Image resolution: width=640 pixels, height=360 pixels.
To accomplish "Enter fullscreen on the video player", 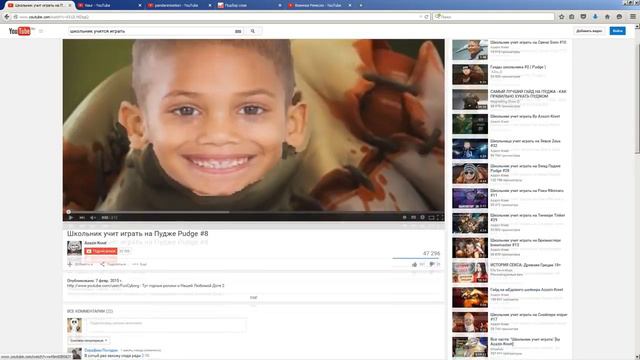I will 440,218.
